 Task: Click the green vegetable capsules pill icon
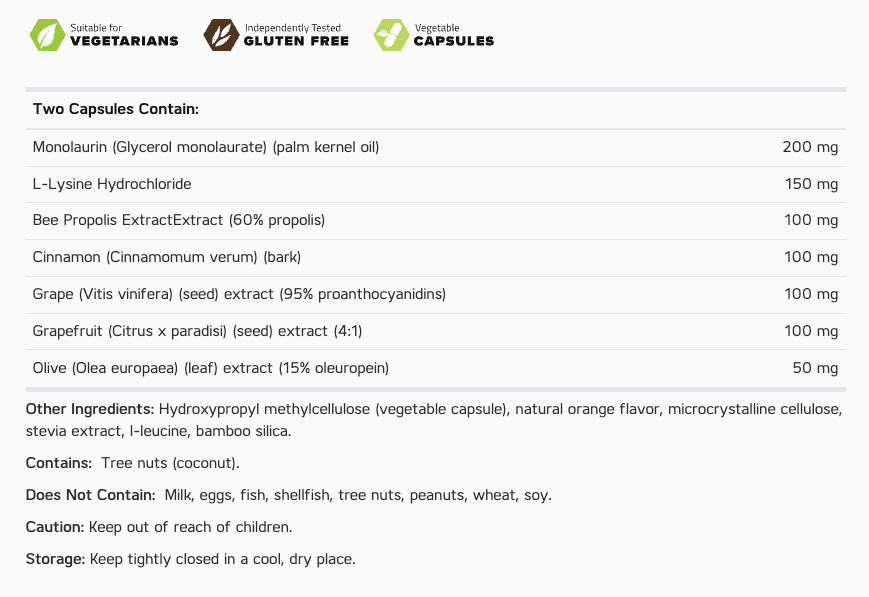(x=390, y=35)
